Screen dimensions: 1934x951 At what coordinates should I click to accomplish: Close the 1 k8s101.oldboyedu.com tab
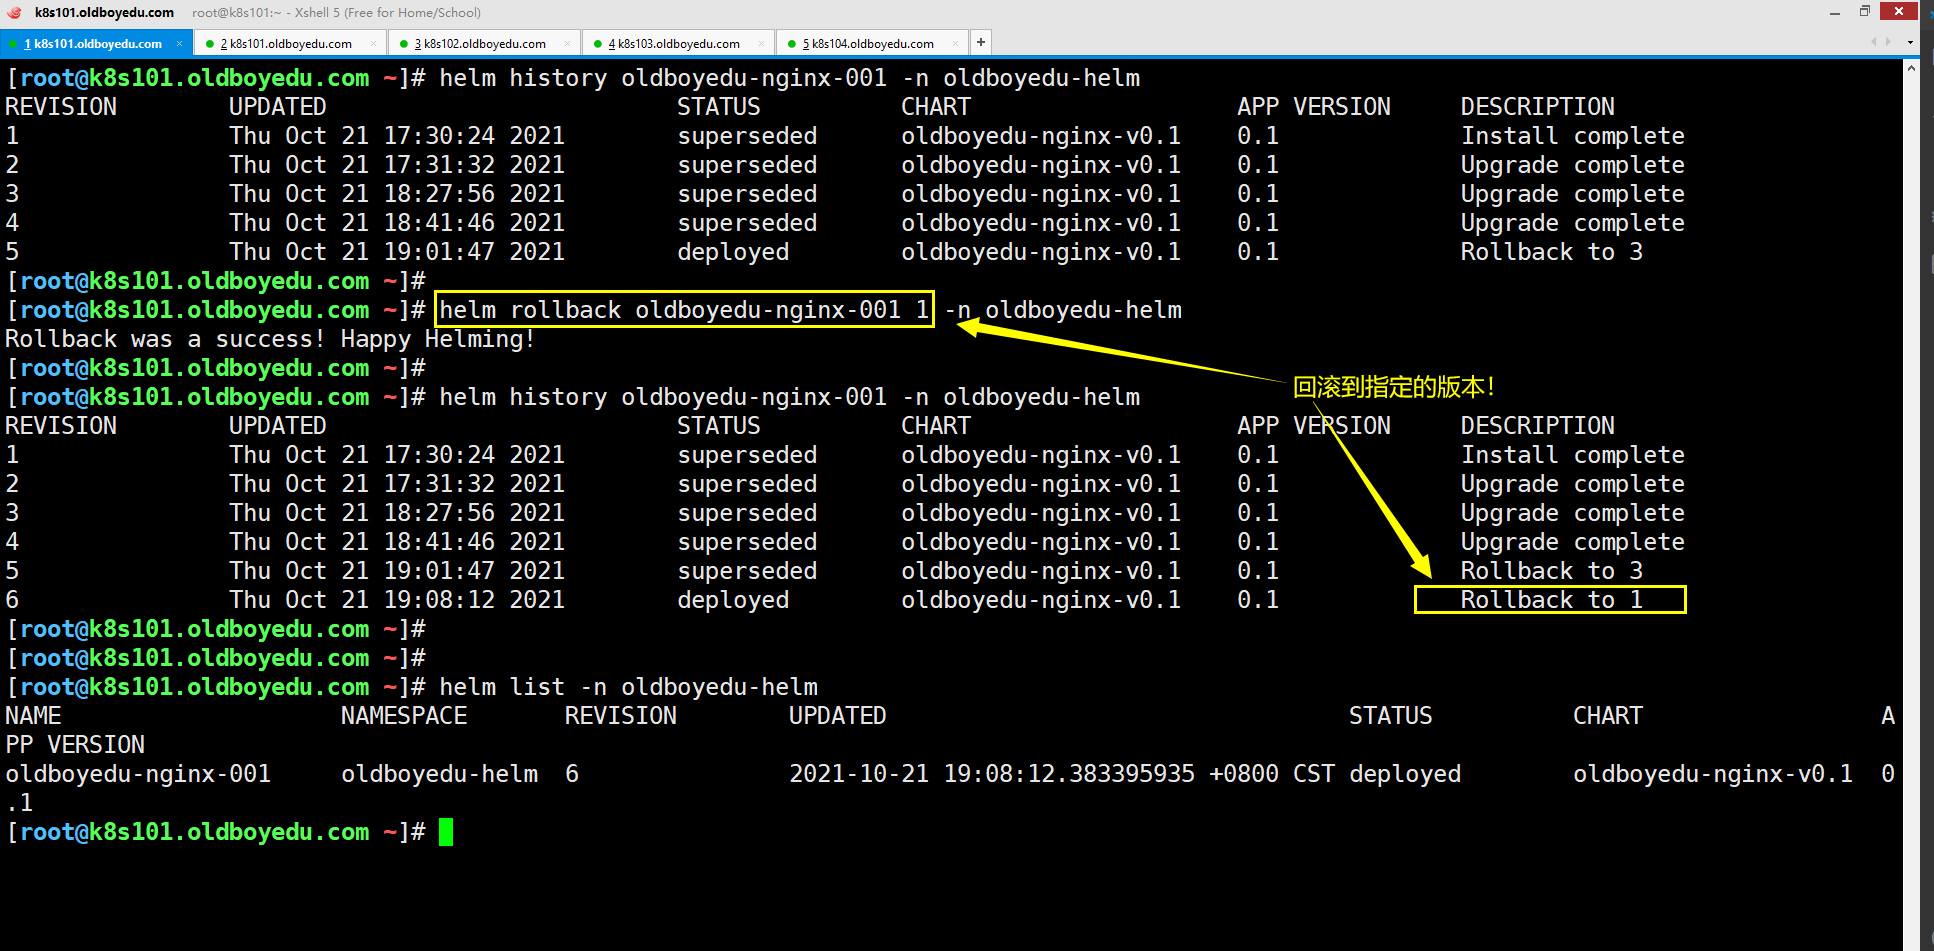coord(180,44)
